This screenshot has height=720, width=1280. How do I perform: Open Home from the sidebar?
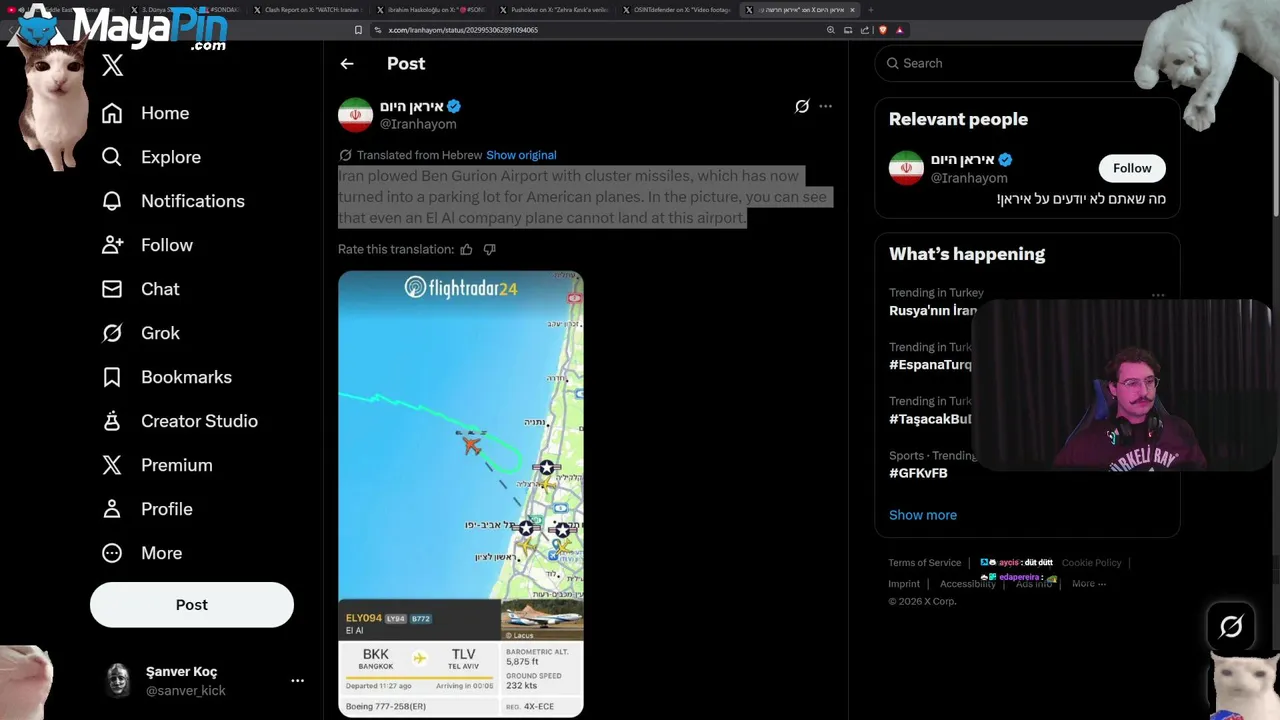click(x=146, y=113)
